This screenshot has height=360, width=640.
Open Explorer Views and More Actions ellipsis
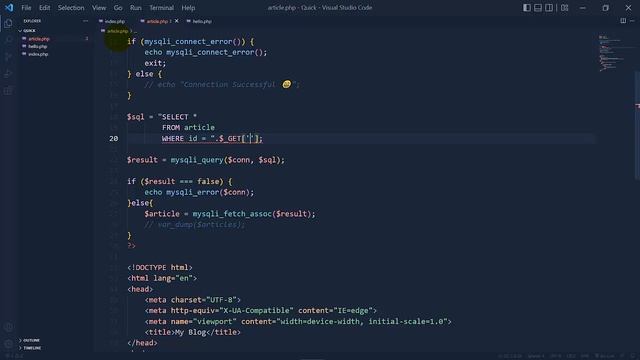[85, 21]
